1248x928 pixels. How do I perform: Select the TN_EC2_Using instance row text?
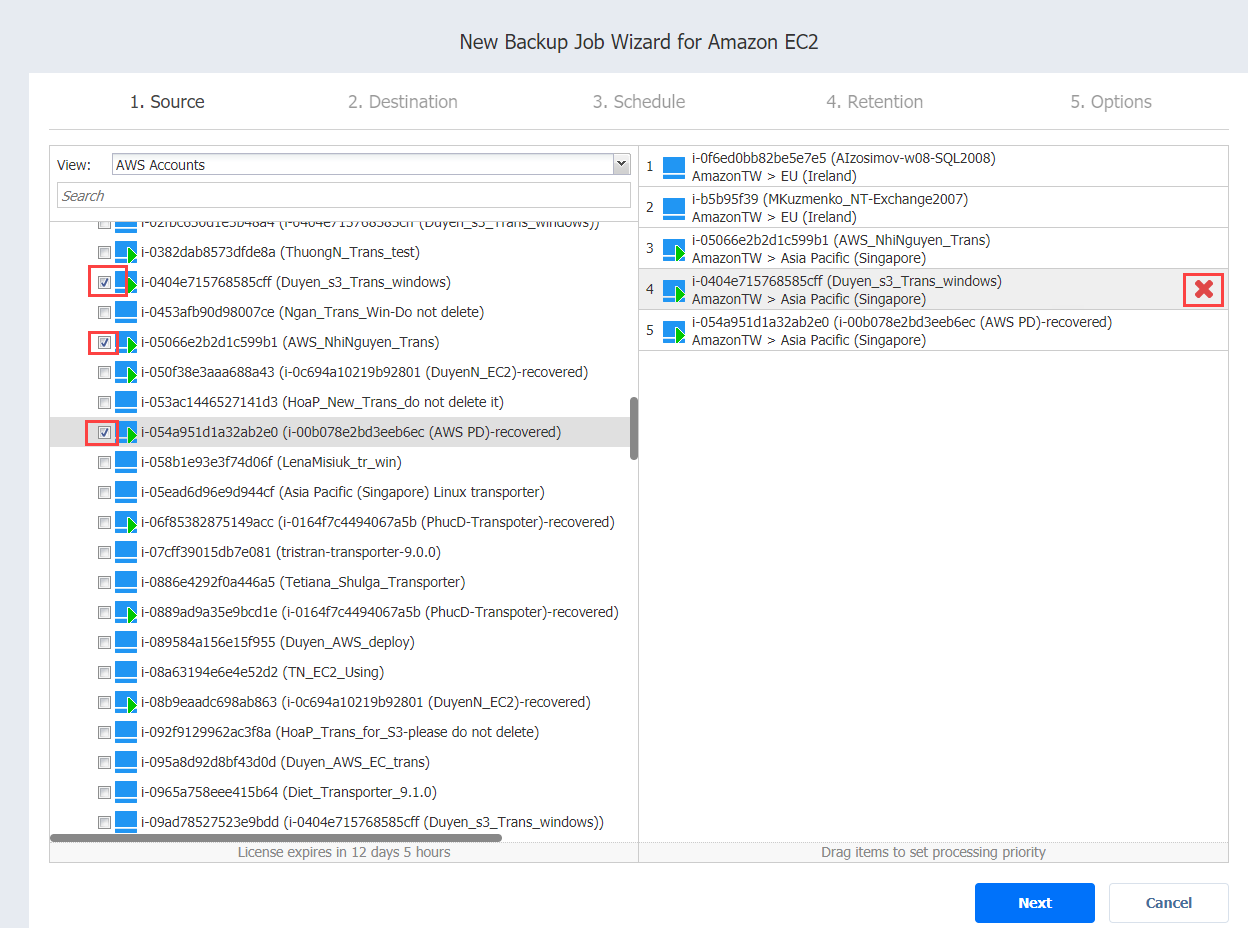pyautogui.click(x=262, y=672)
